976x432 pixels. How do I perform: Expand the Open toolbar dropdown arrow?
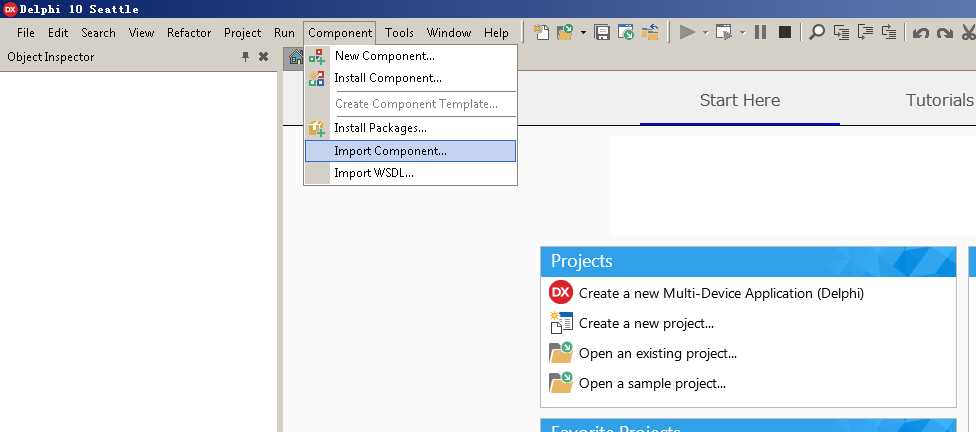[583, 32]
